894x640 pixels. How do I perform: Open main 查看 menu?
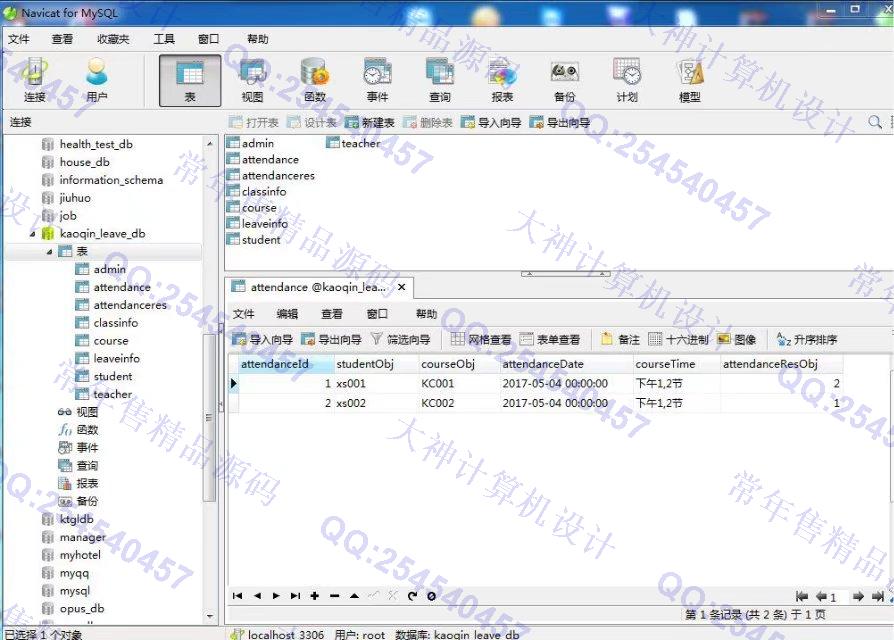click(x=62, y=39)
